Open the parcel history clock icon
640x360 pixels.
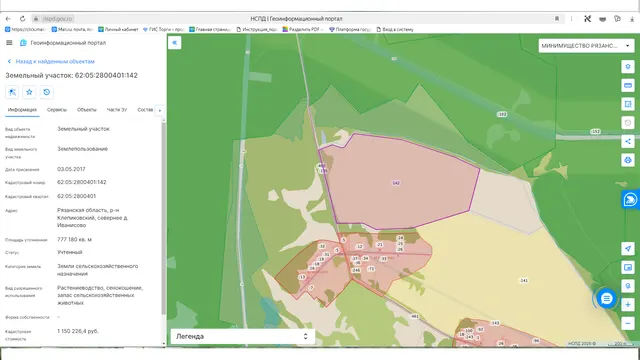pos(47,92)
